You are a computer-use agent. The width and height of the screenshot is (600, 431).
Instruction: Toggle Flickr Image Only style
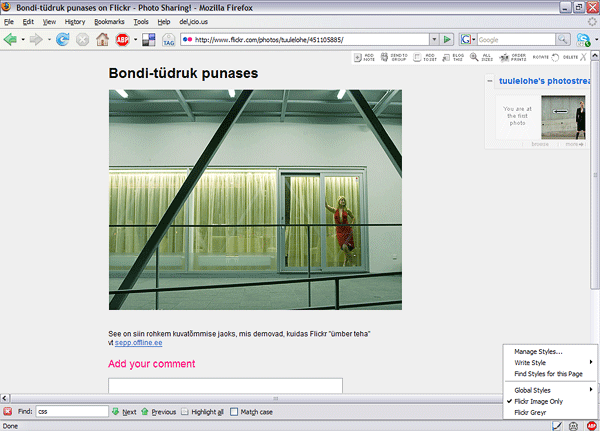[x=538, y=400]
